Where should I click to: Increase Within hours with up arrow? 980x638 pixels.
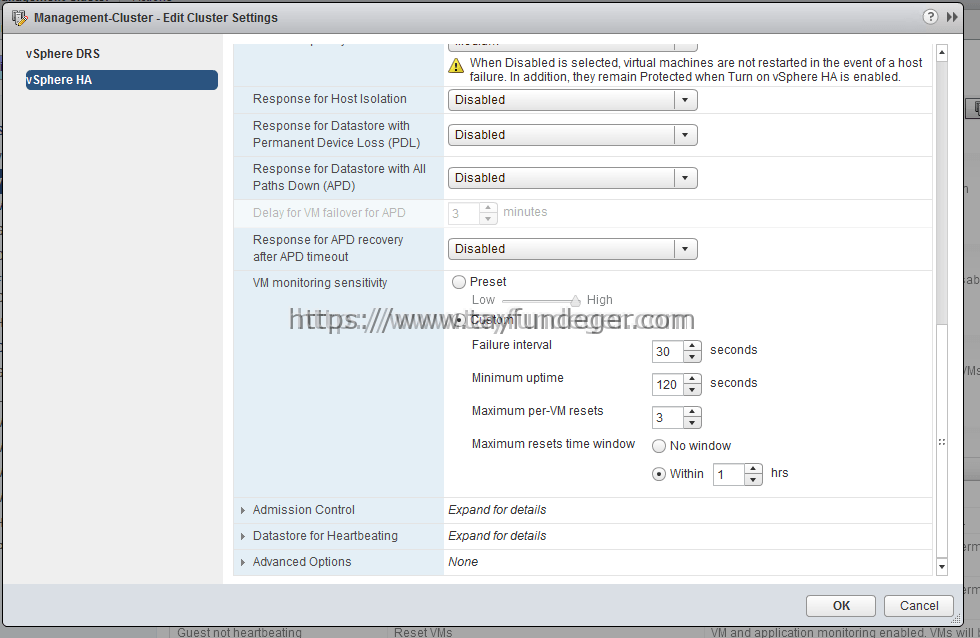[x=753, y=470]
